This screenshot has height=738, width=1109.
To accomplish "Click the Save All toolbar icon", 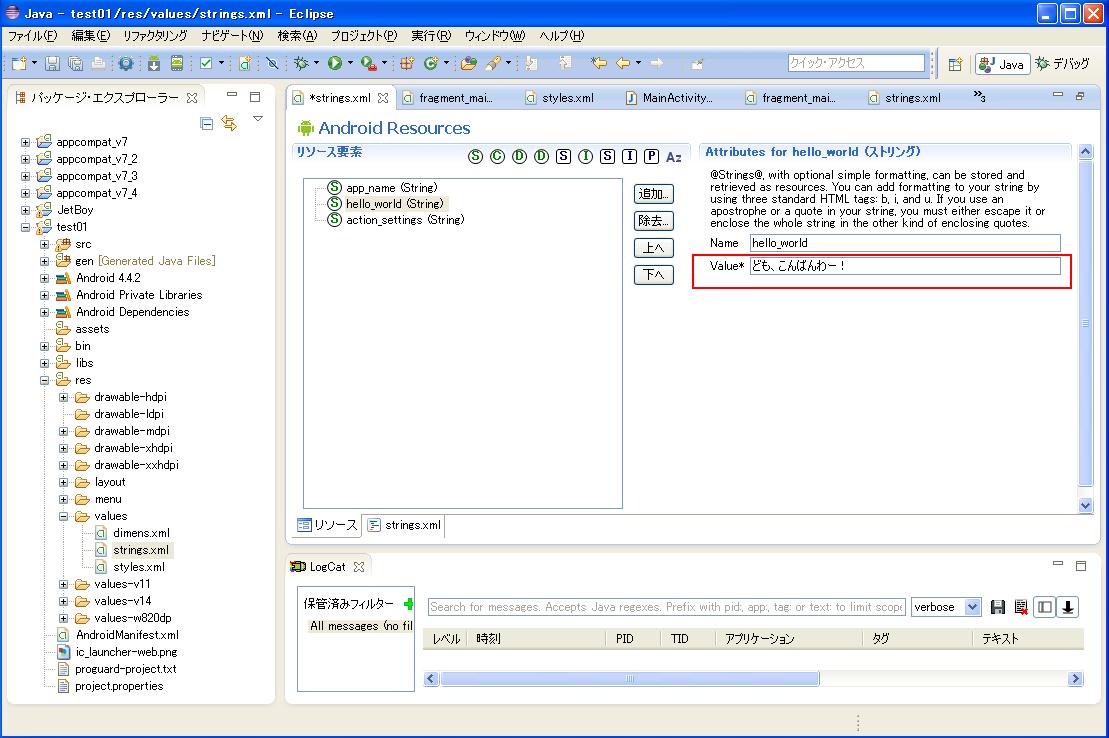I will pyautogui.click(x=75, y=64).
